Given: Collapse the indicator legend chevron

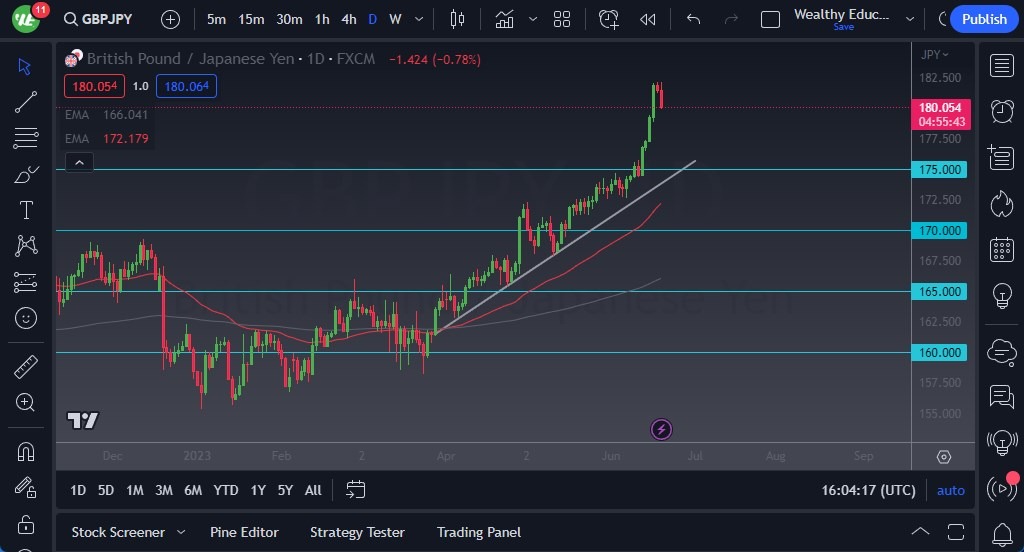Looking at the screenshot, I should point(79,162).
